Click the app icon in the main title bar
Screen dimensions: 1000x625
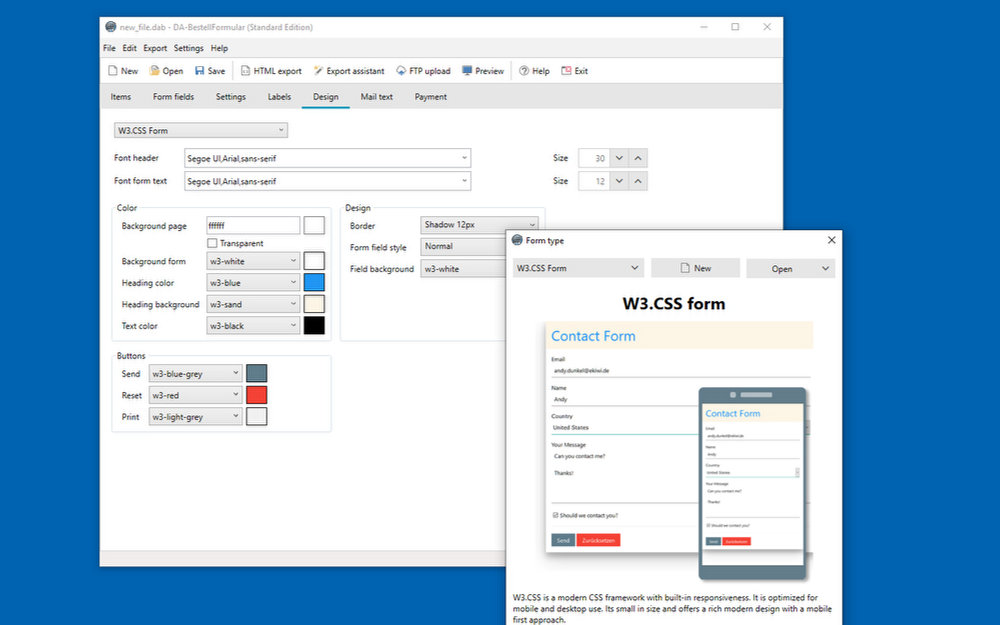[x=111, y=27]
